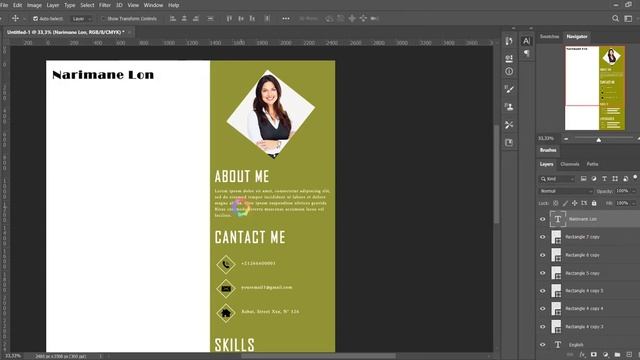
Task: Select the Move tool in options bar
Action: click(15, 18)
